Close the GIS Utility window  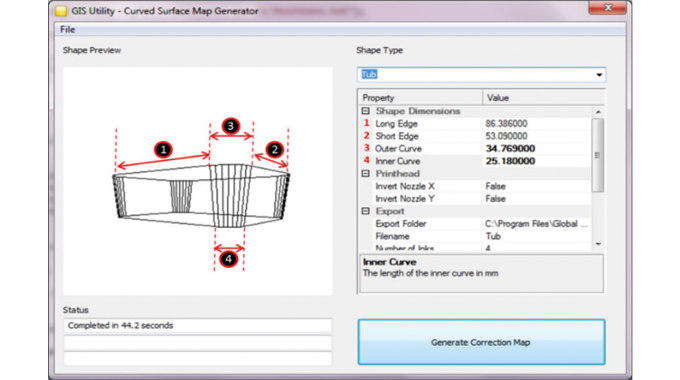[607, 7]
